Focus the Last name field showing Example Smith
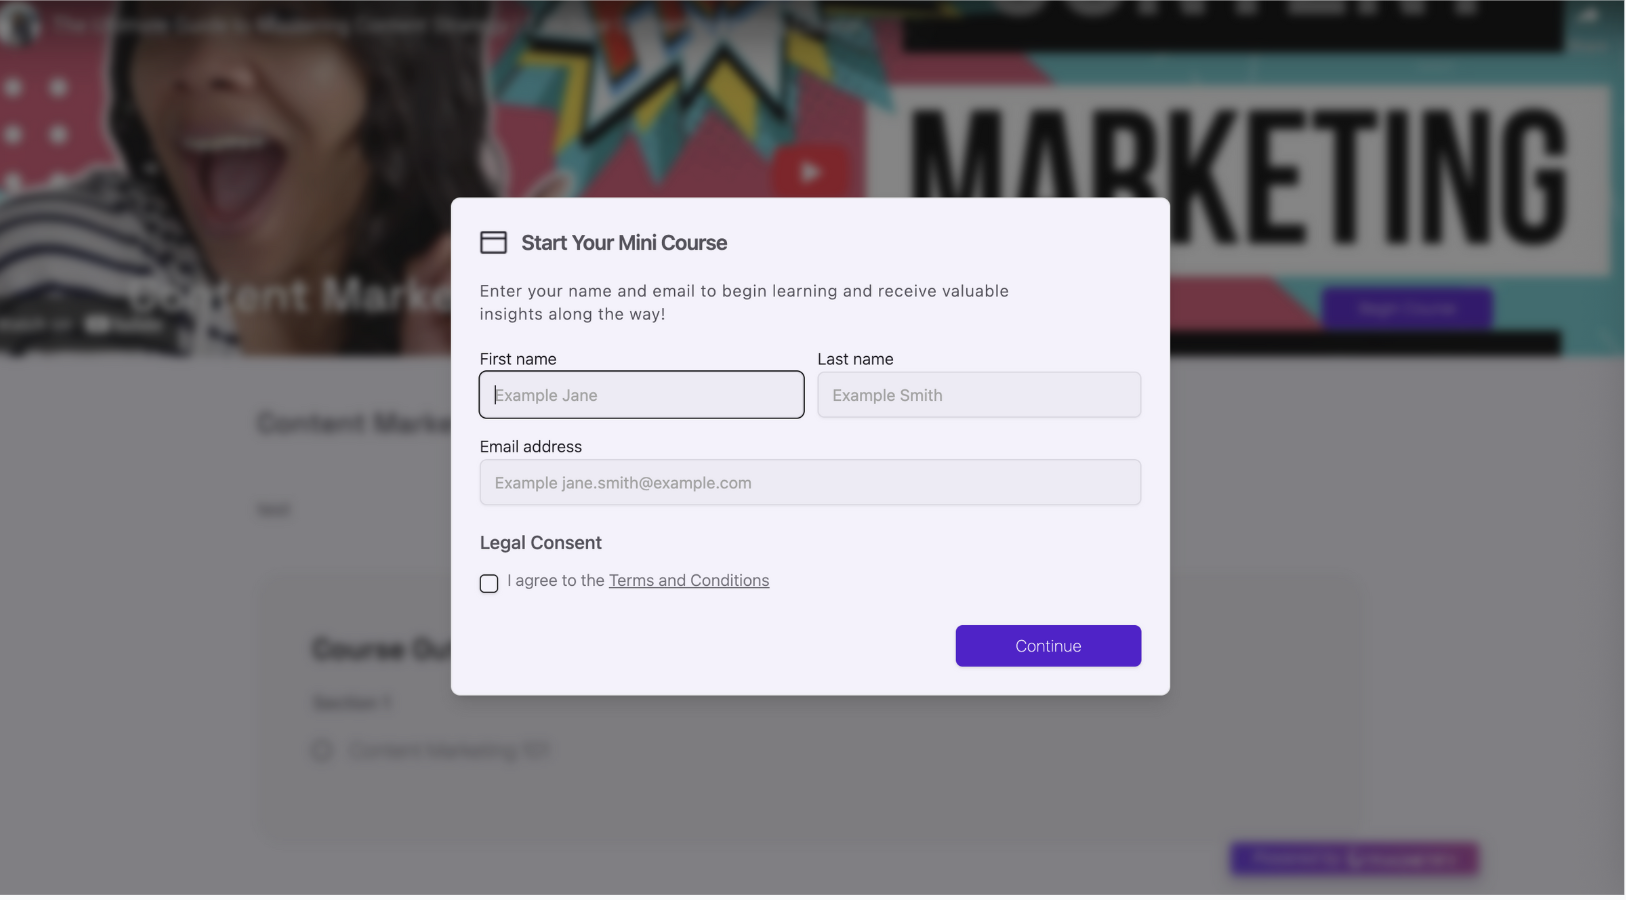This screenshot has height=900, width=1626. point(979,395)
